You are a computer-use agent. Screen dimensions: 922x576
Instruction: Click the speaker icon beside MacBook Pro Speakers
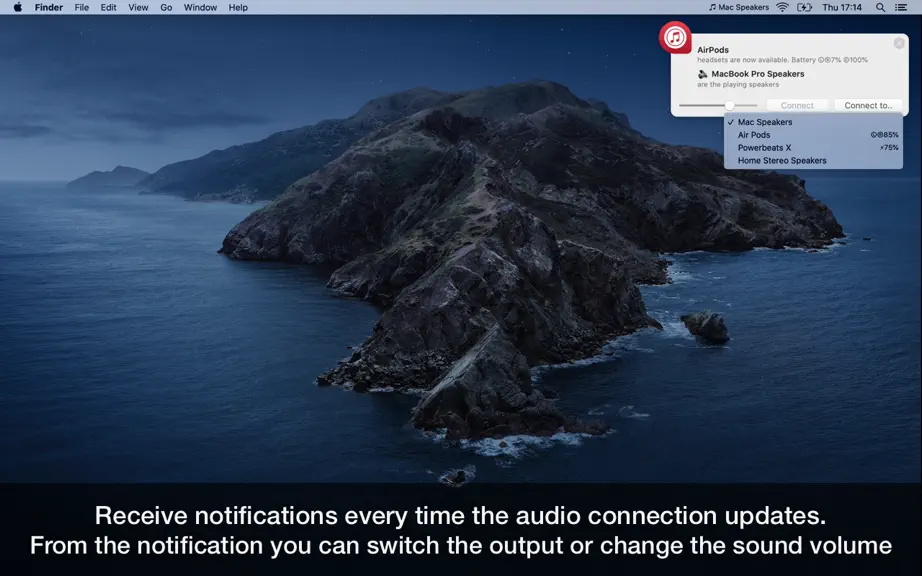703,74
